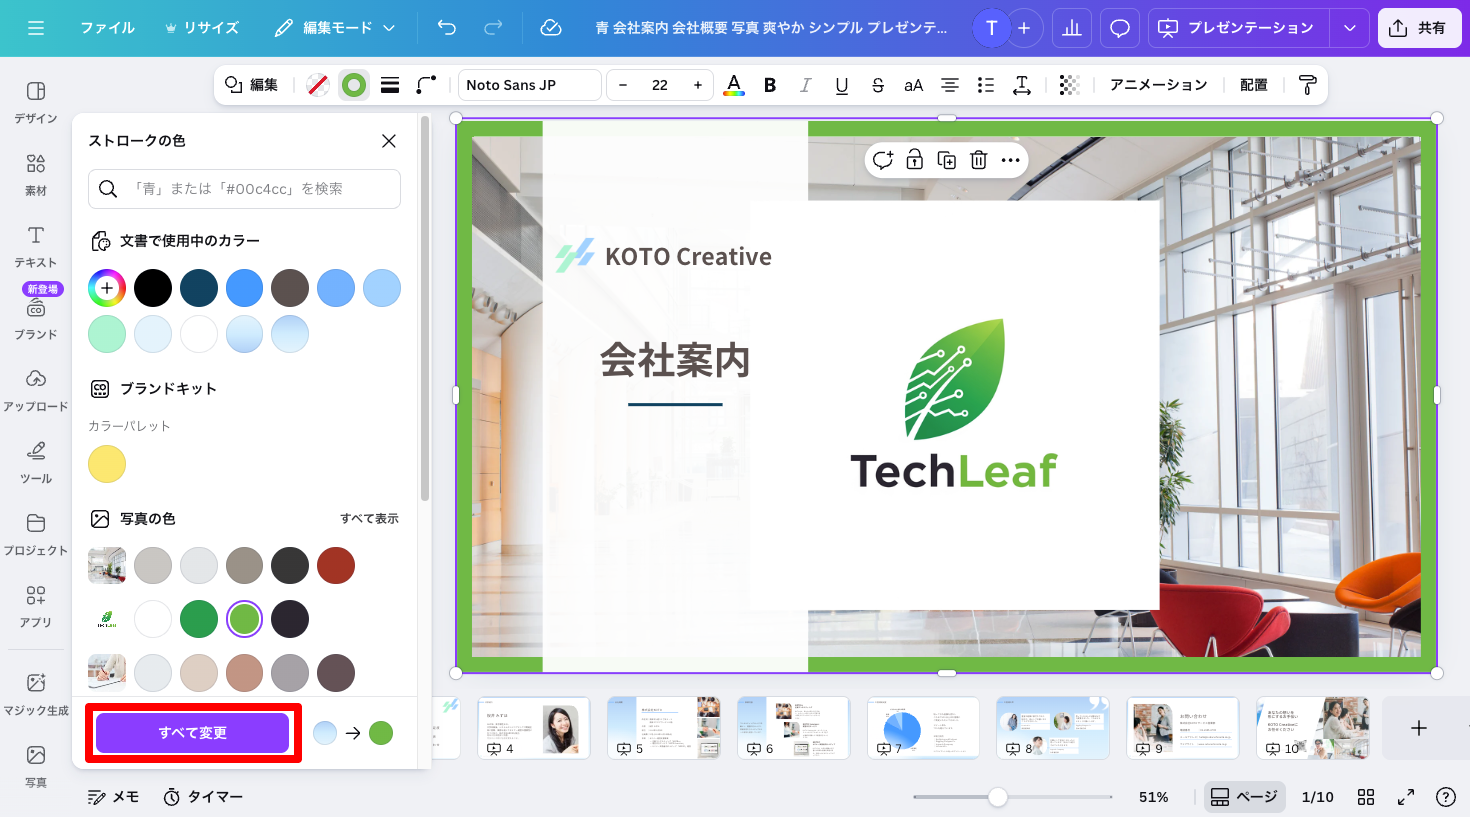Lock the selected element with padlock icon
Image resolution: width=1470 pixels, height=817 pixels.
coord(914,160)
